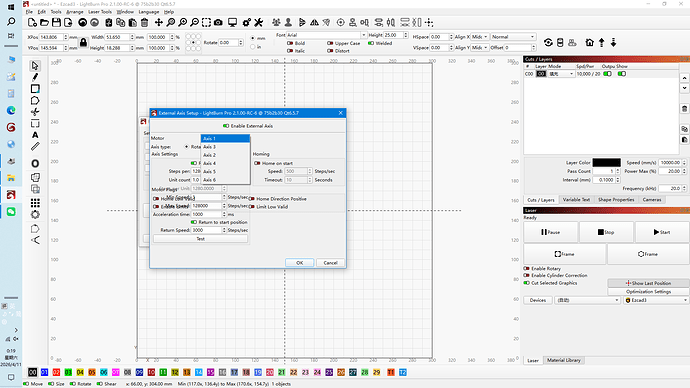The width and height of the screenshot is (690, 388).
Task: Click the monitor Preview icon
Action: pos(232,22)
